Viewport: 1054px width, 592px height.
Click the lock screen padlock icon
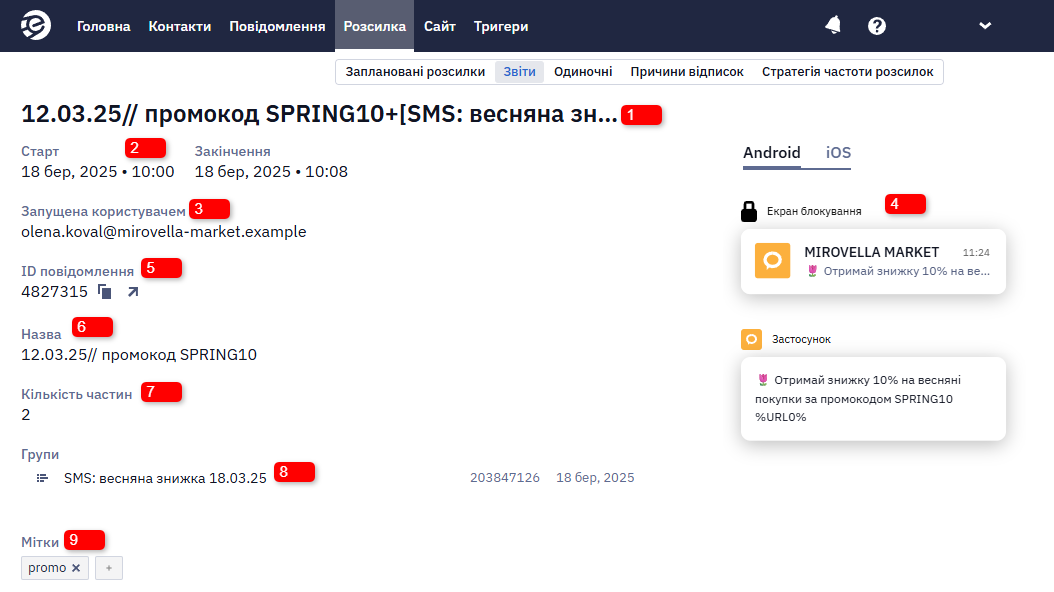point(749,211)
